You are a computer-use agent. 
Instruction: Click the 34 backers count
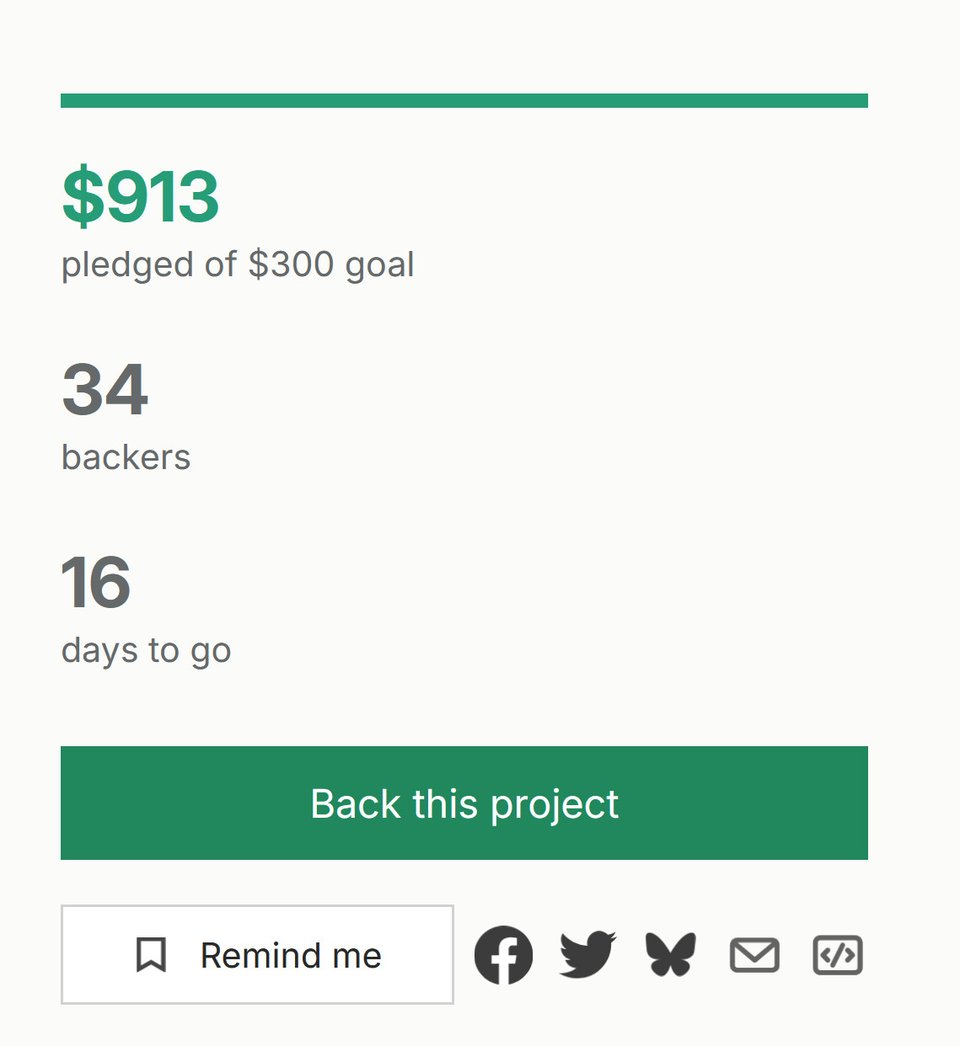click(104, 390)
